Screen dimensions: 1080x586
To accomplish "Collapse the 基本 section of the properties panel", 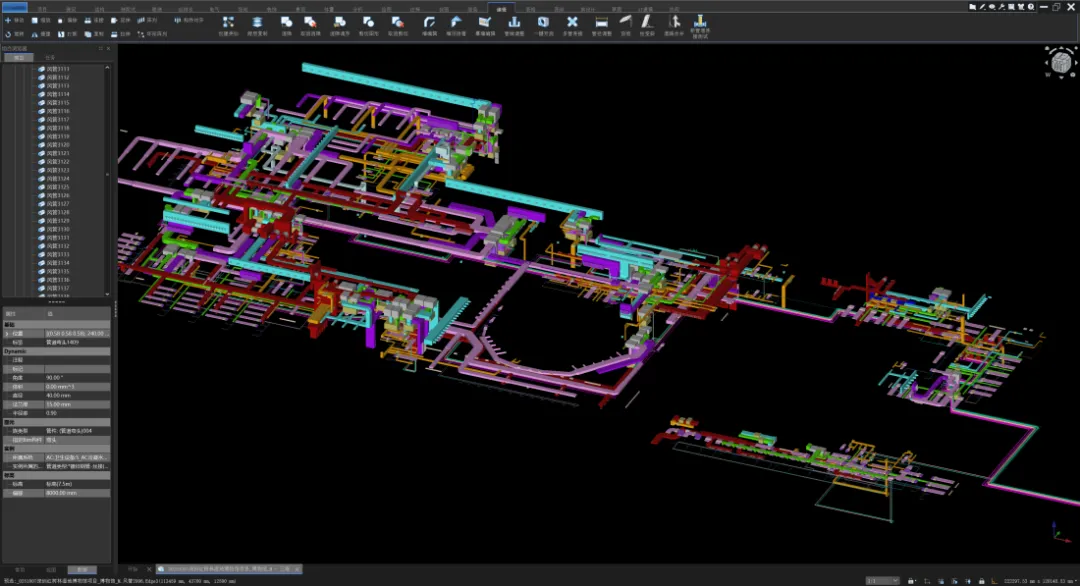I will click(x=9, y=324).
